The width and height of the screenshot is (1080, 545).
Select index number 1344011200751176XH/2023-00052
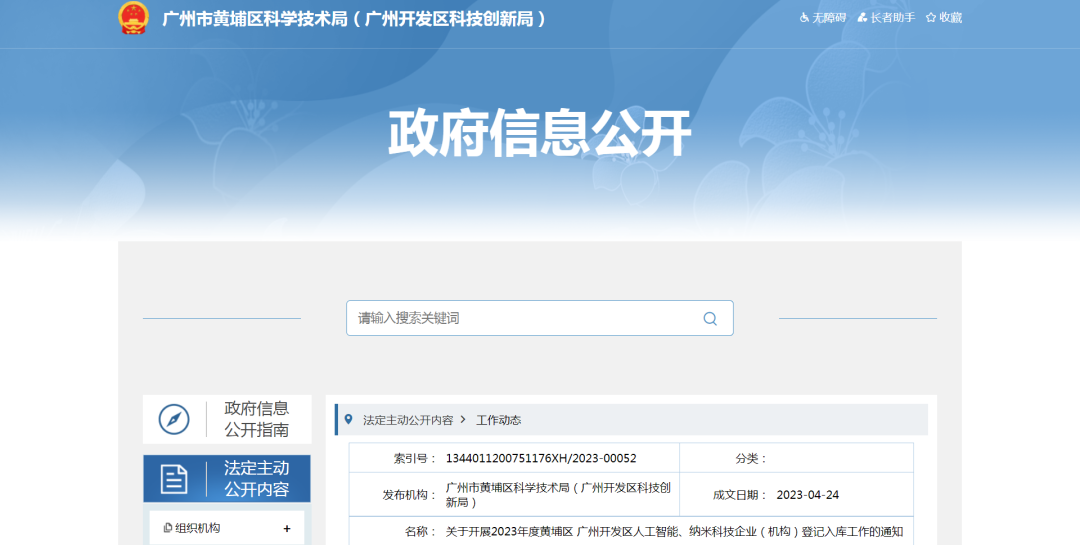[x=541, y=458]
